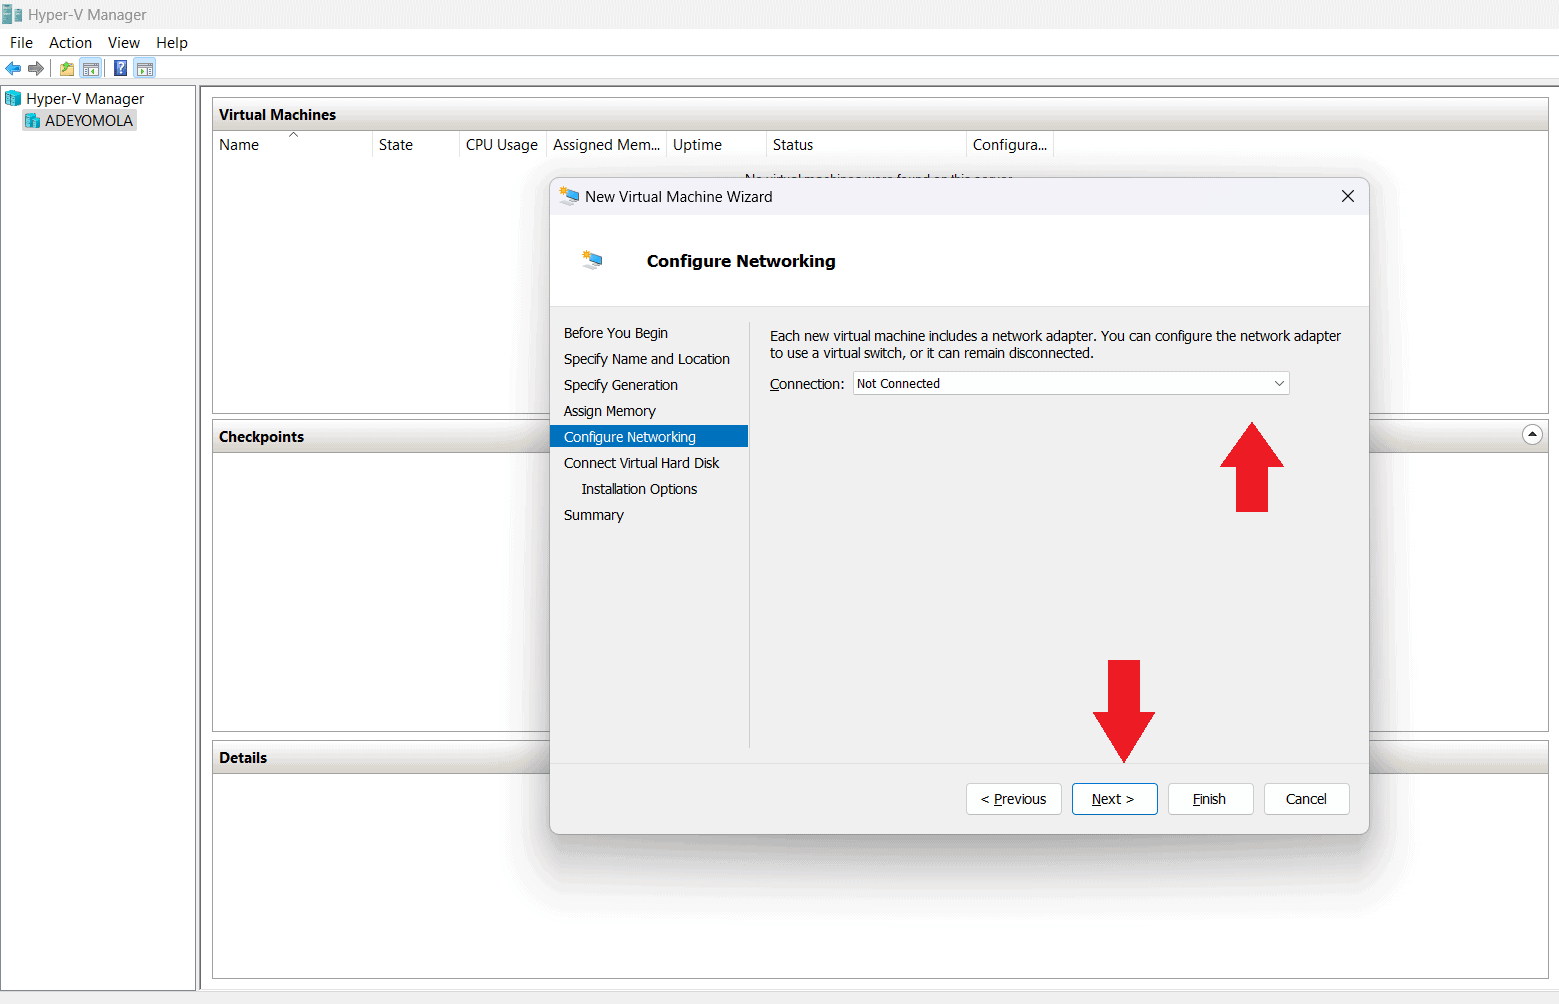Viewport: 1559px width, 1004px height.
Task: Select the Configure Networking step
Action: coord(649,437)
